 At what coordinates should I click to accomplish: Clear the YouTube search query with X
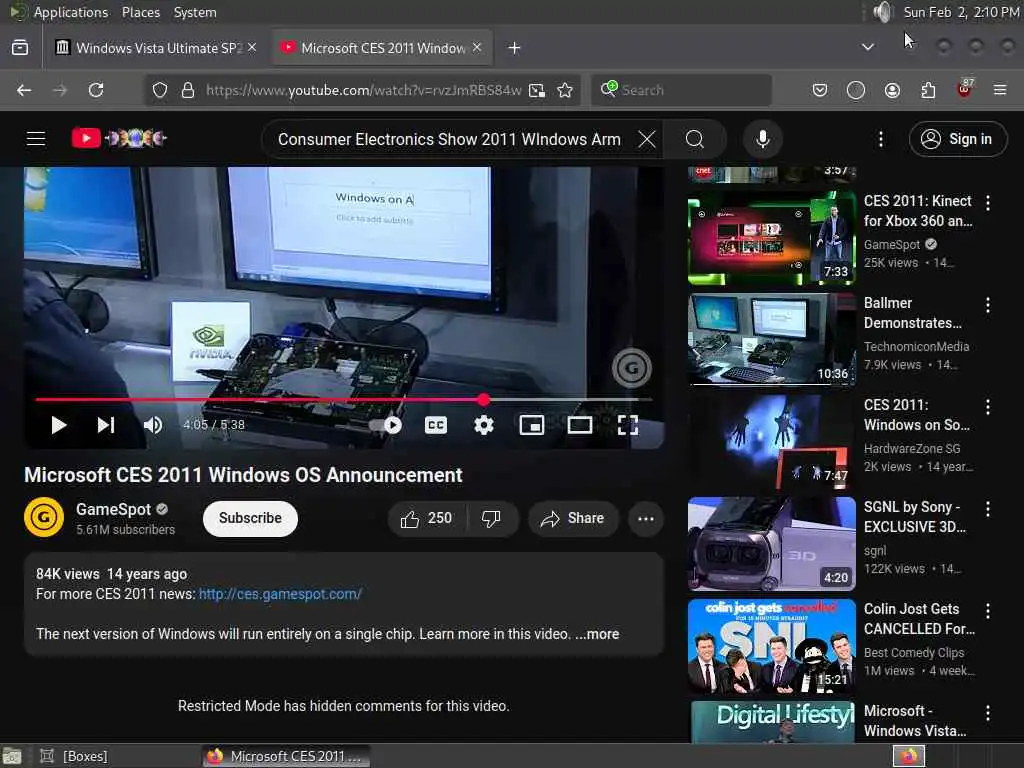(x=647, y=139)
